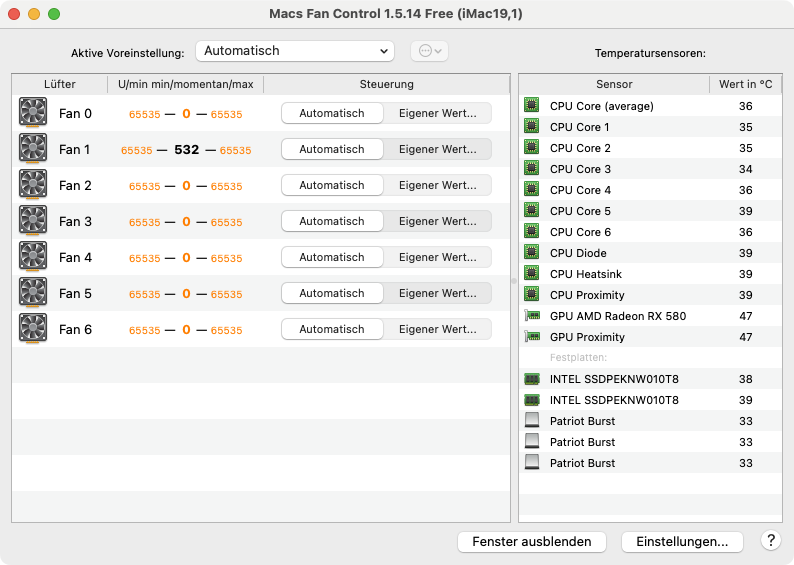Click the CPU Core (average) chip icon
The image size is (794, 565).
click(532, 106)
